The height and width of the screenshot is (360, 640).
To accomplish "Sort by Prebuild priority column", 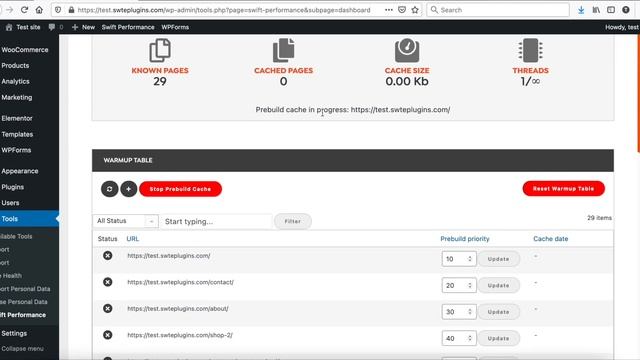I will click(x=464, y=239).
